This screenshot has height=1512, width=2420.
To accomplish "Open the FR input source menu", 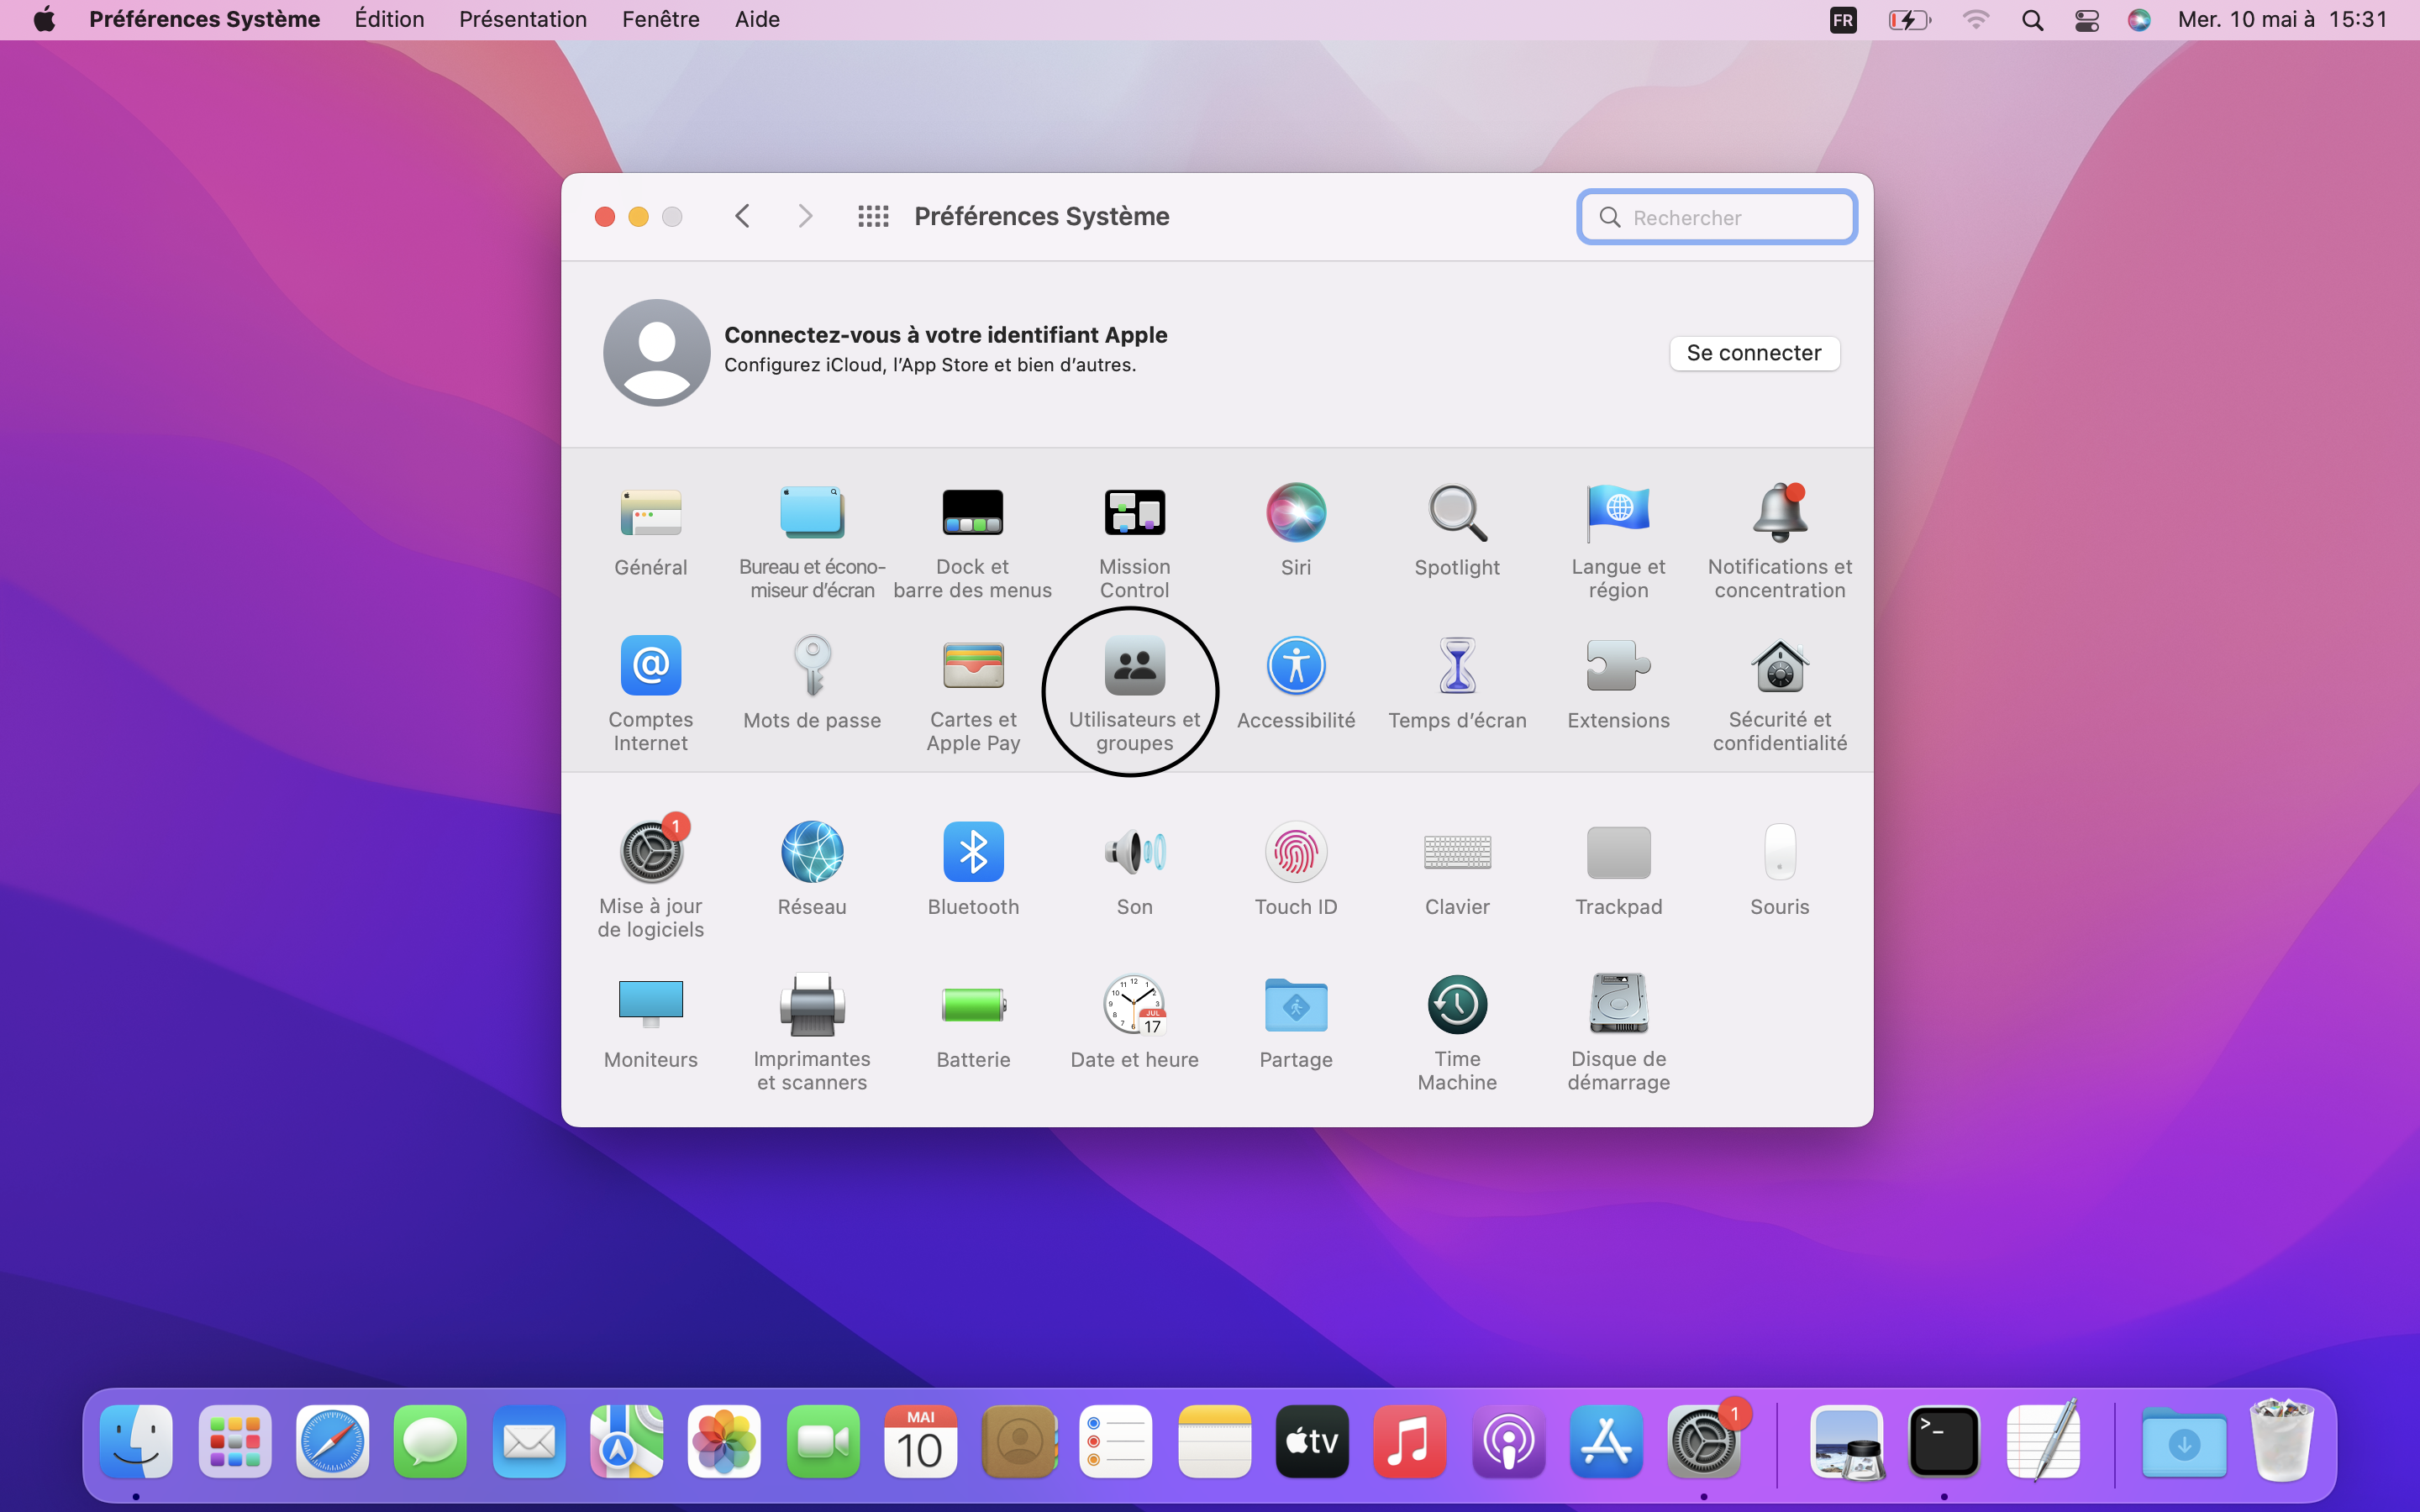I will tap(1843, 20).
